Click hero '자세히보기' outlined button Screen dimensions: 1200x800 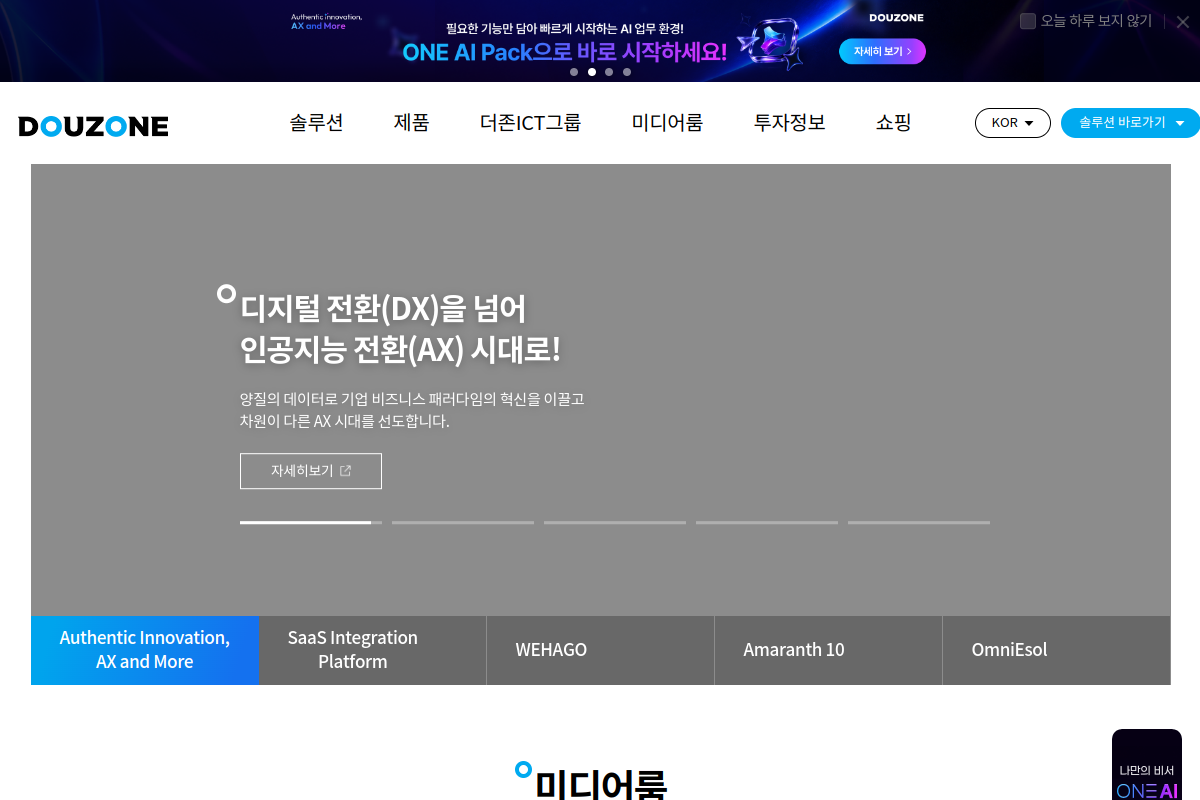tap(311, 471)
